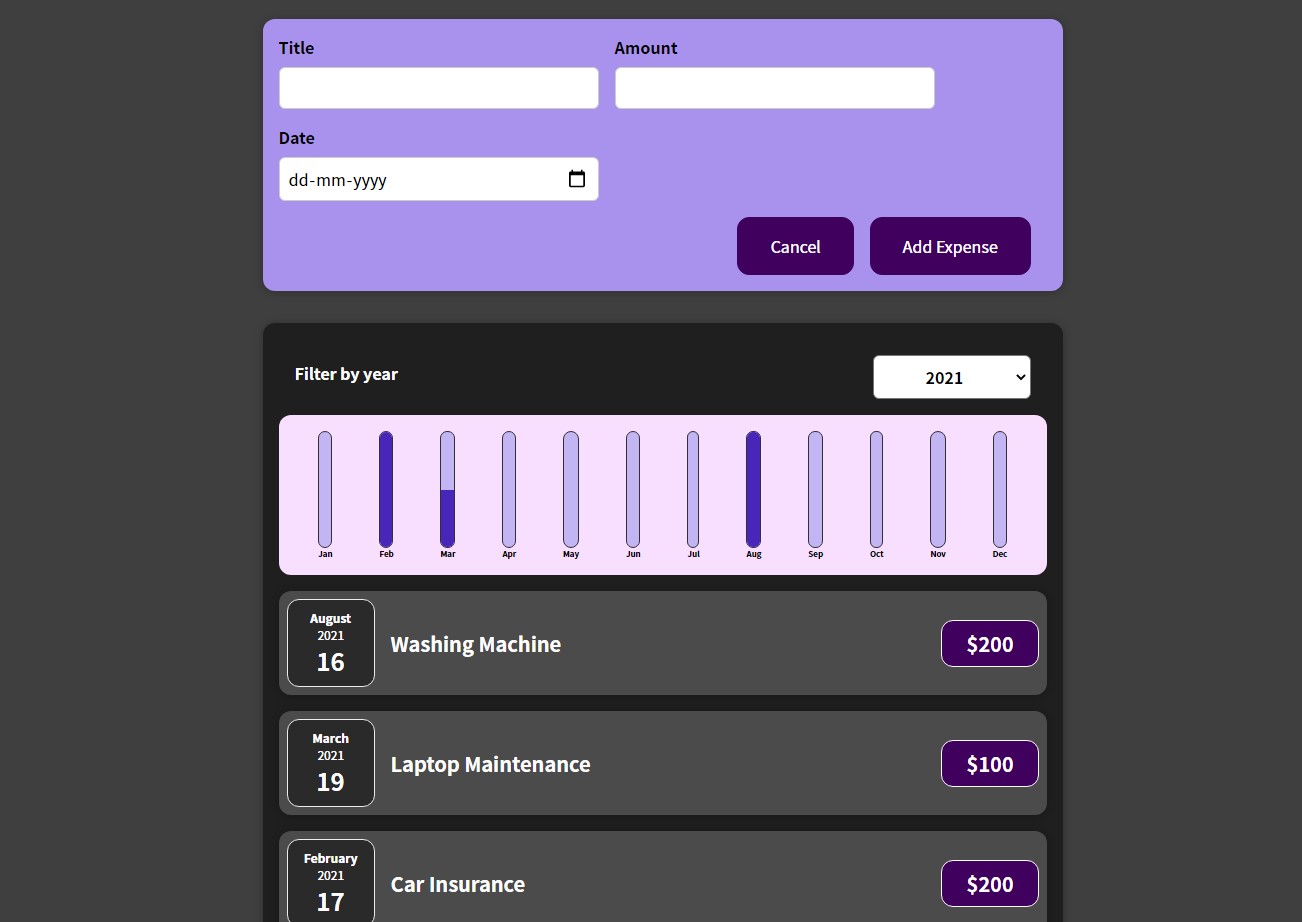This screenshot has height=922, width=1302.
Task: Select the Car Insurance expense title
Action: tap(458, 884)
